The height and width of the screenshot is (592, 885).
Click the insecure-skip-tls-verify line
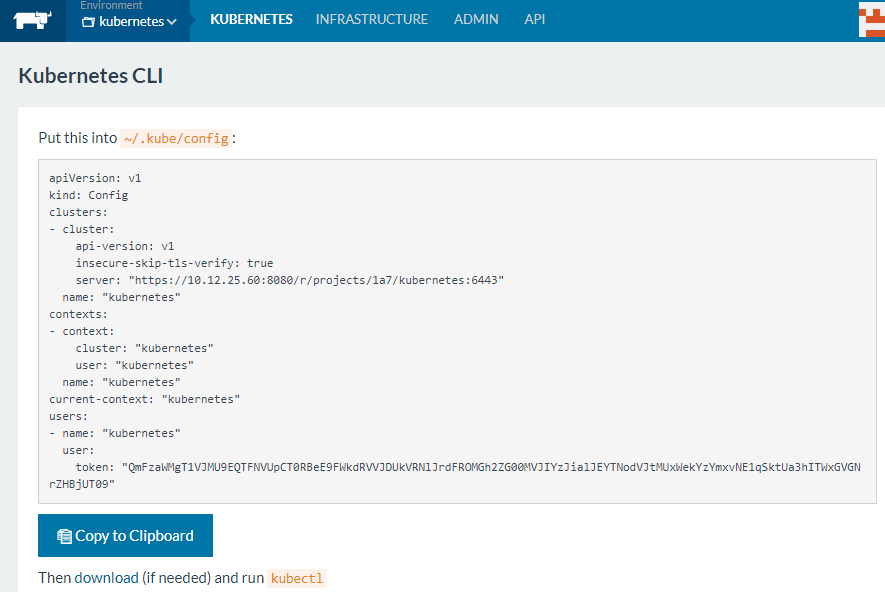pyautogui.click(x=174, y=263)
